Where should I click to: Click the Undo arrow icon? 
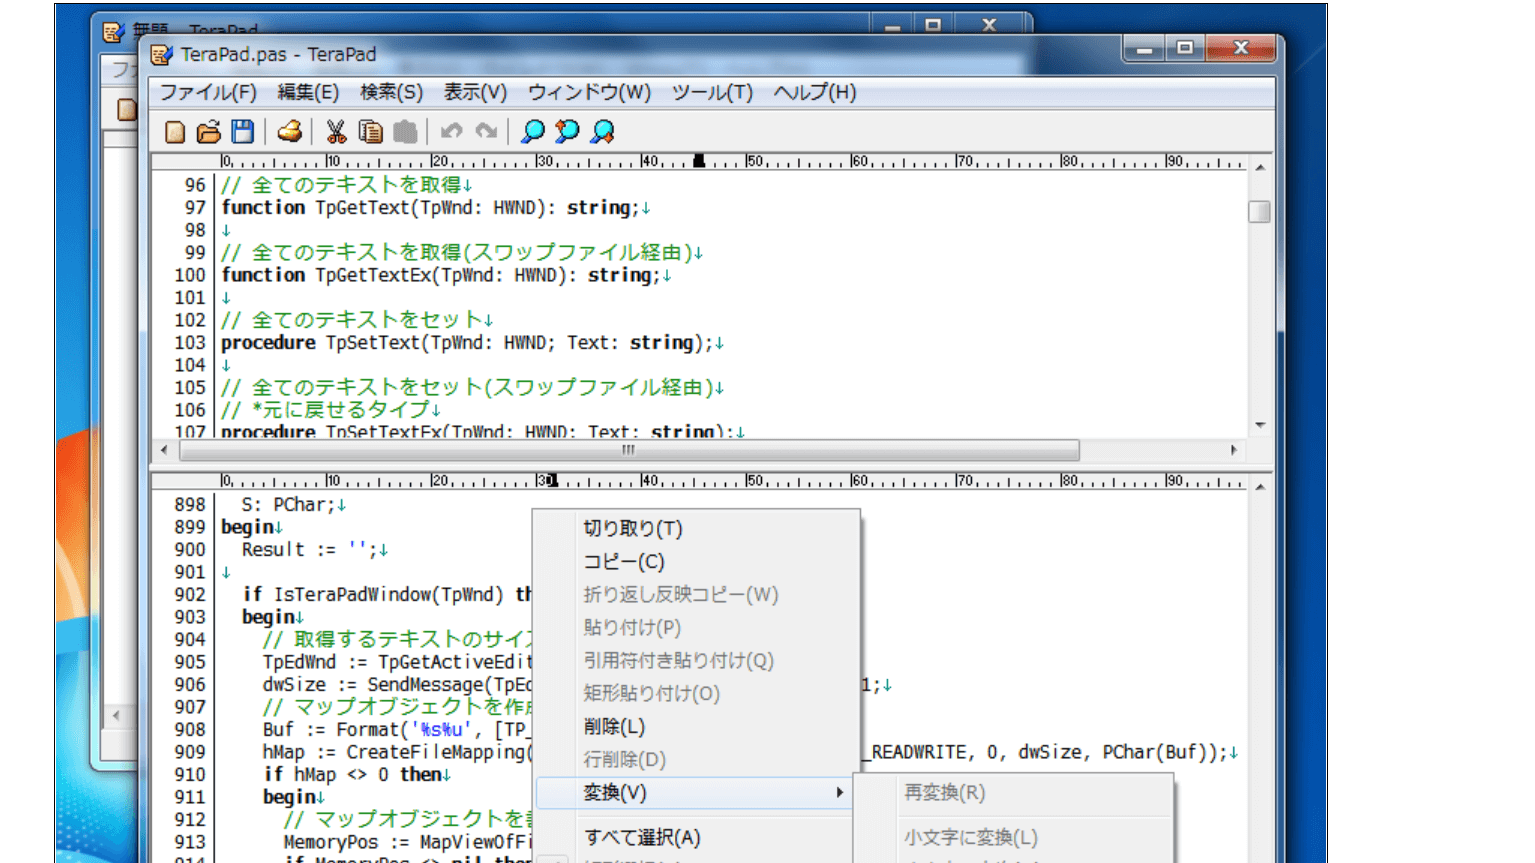[x=452, y=132]
